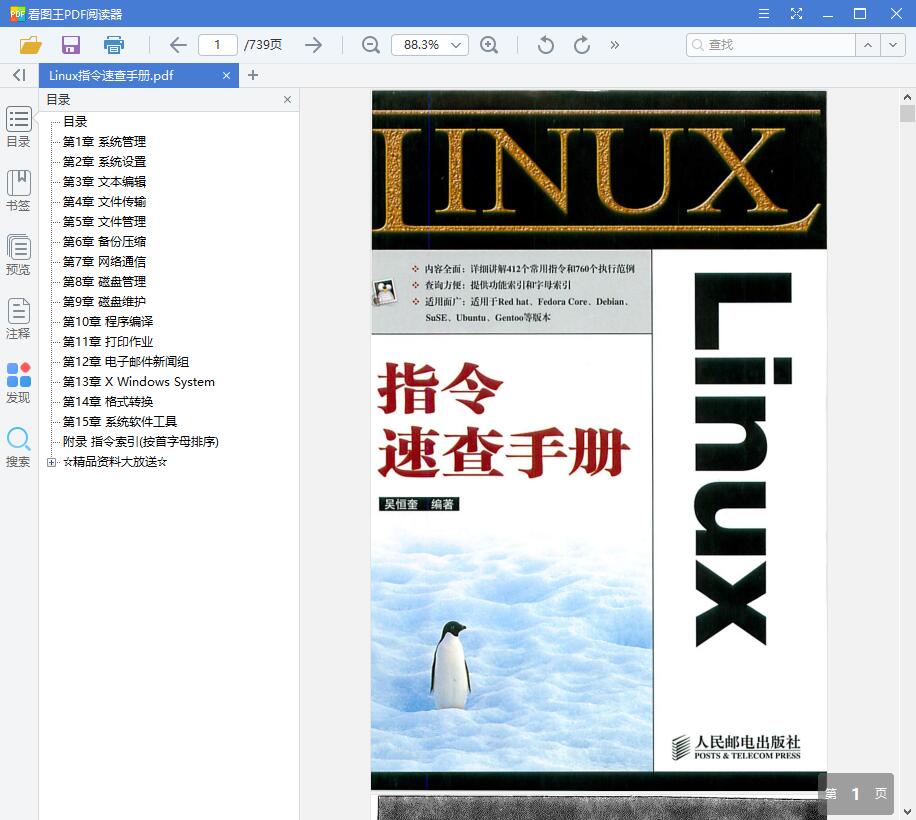The height and width of the screenshot is (820, 916).
Task: Open the hamburger main menu in title bar
Action: (x=764, y=13)
